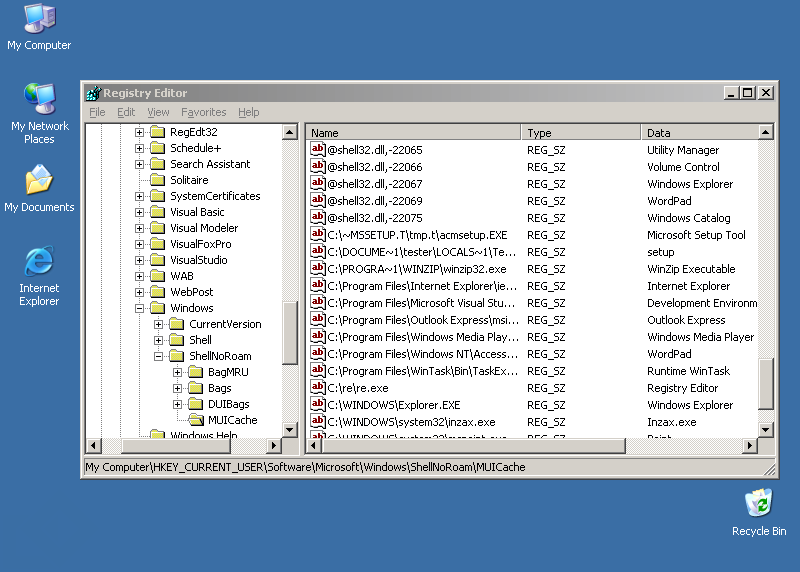This screenshot has height=572, width=800.
Task: Expand the BagMRU key
Action: (x=177, y=372)
